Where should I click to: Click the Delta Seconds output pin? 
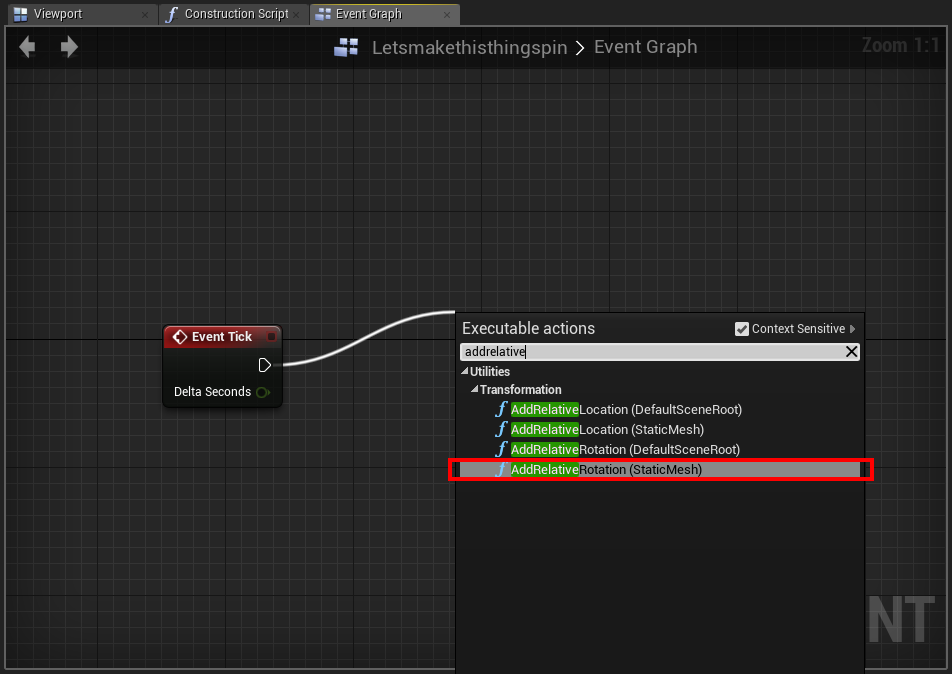click(263, 392)
